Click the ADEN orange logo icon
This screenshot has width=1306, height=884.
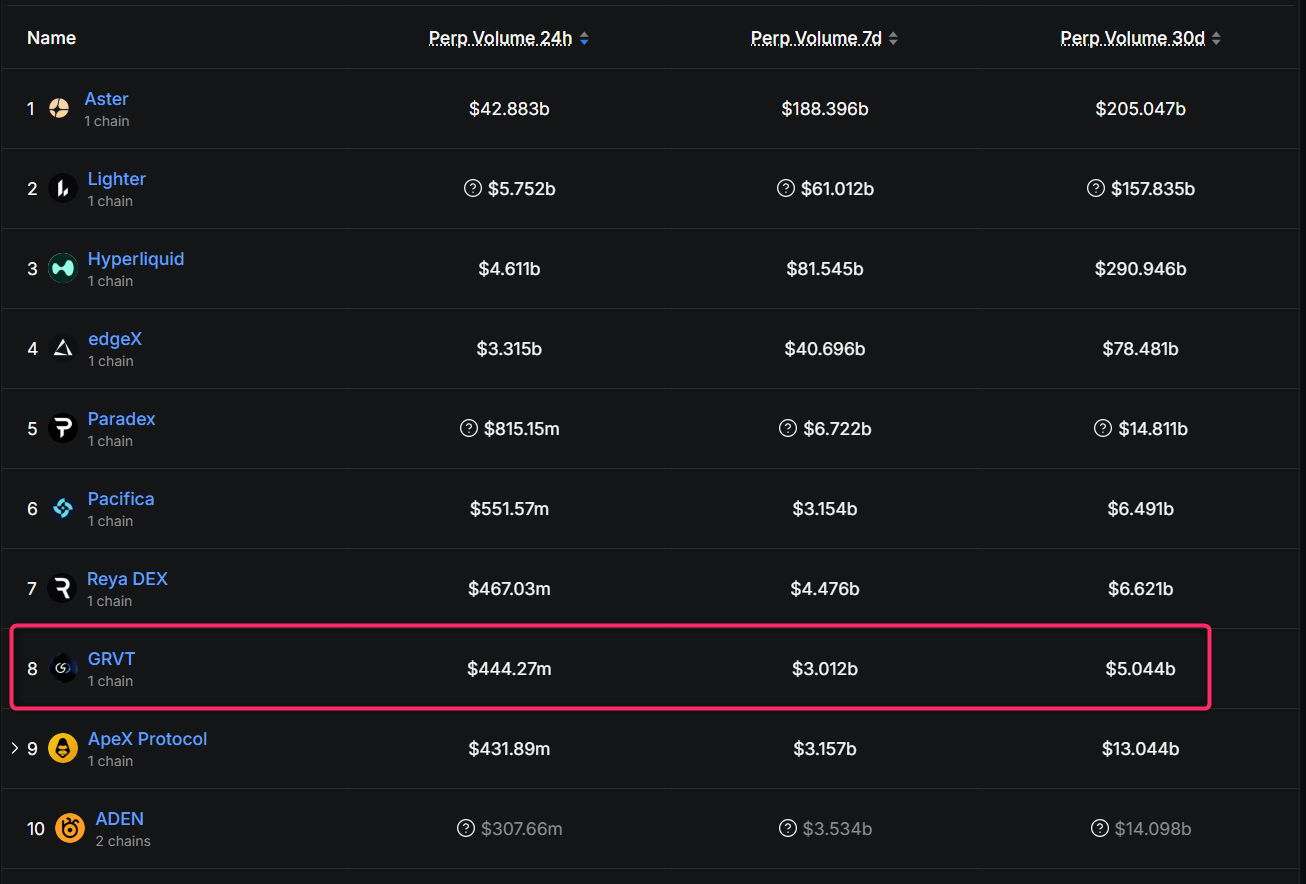pos(70,828)
